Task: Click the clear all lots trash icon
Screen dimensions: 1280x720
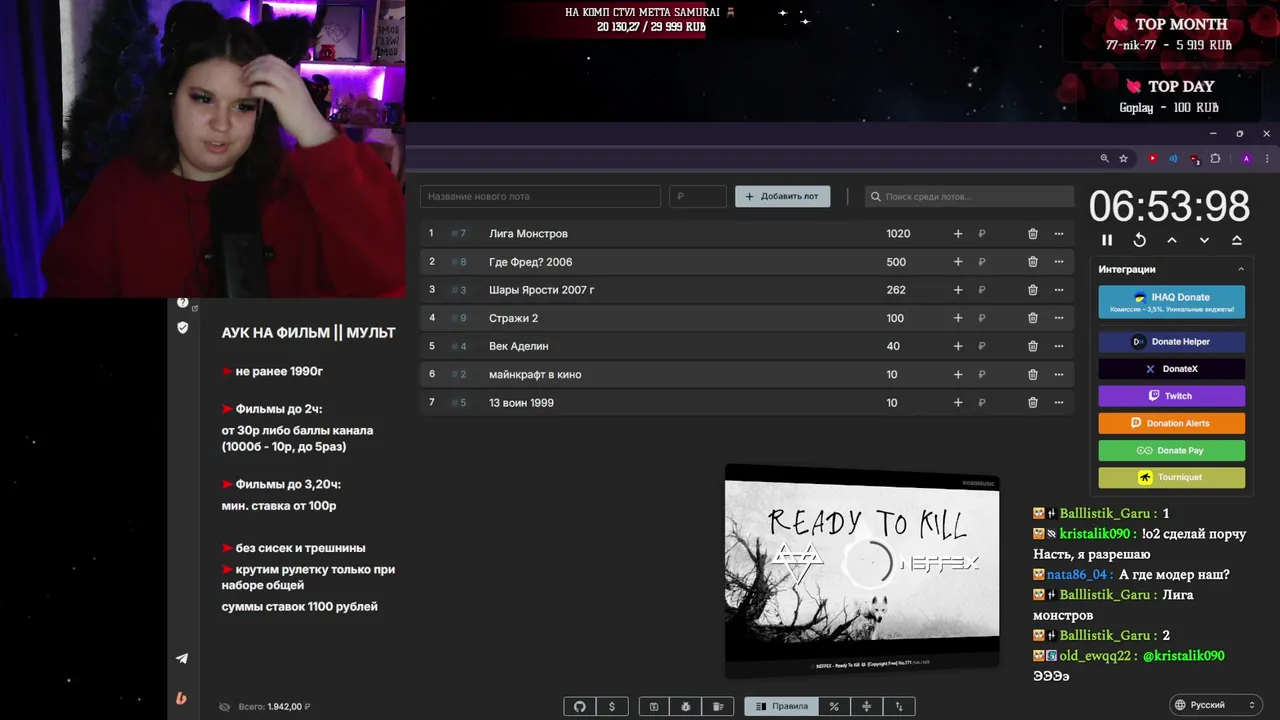Action: tap(718, 706)
